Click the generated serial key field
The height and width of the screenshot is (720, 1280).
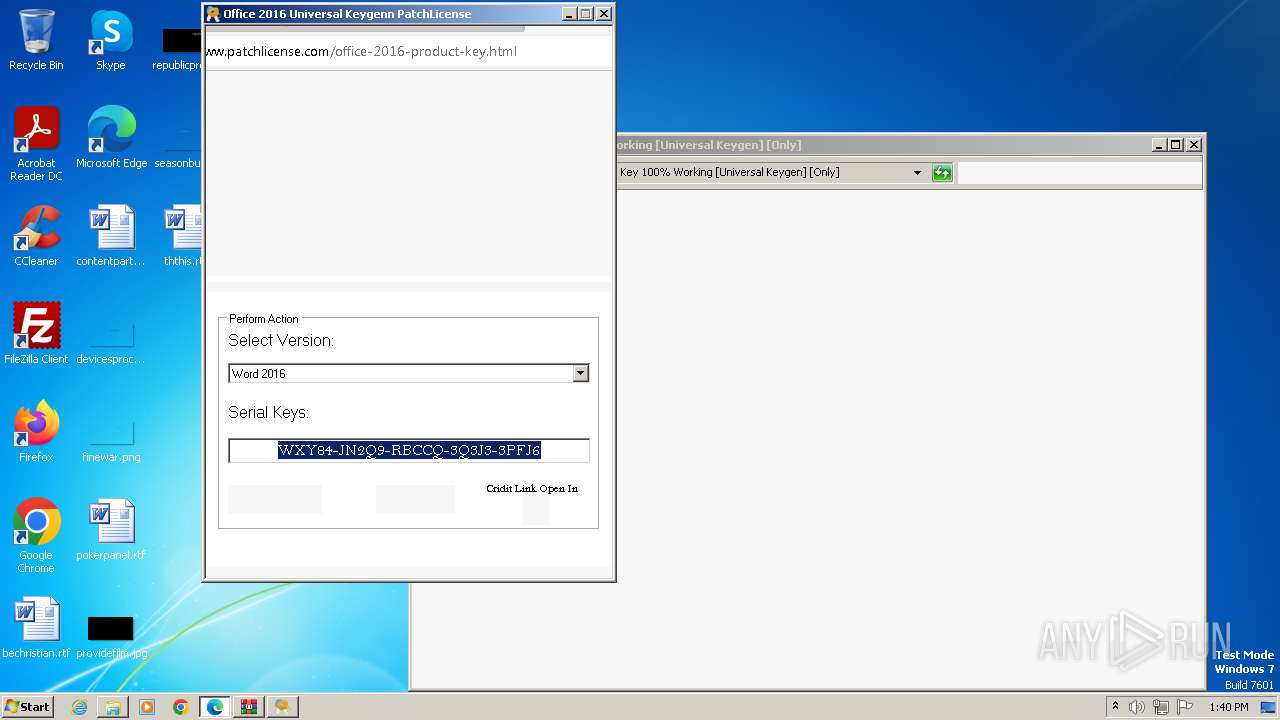click(x=409, y=451)
